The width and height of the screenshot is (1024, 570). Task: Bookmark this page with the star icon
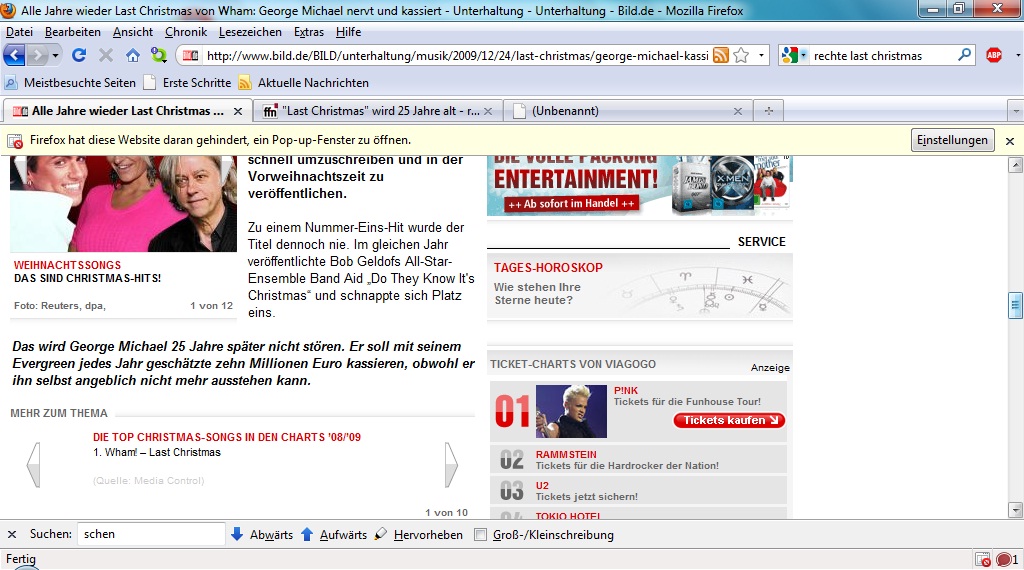pos(741,55)
